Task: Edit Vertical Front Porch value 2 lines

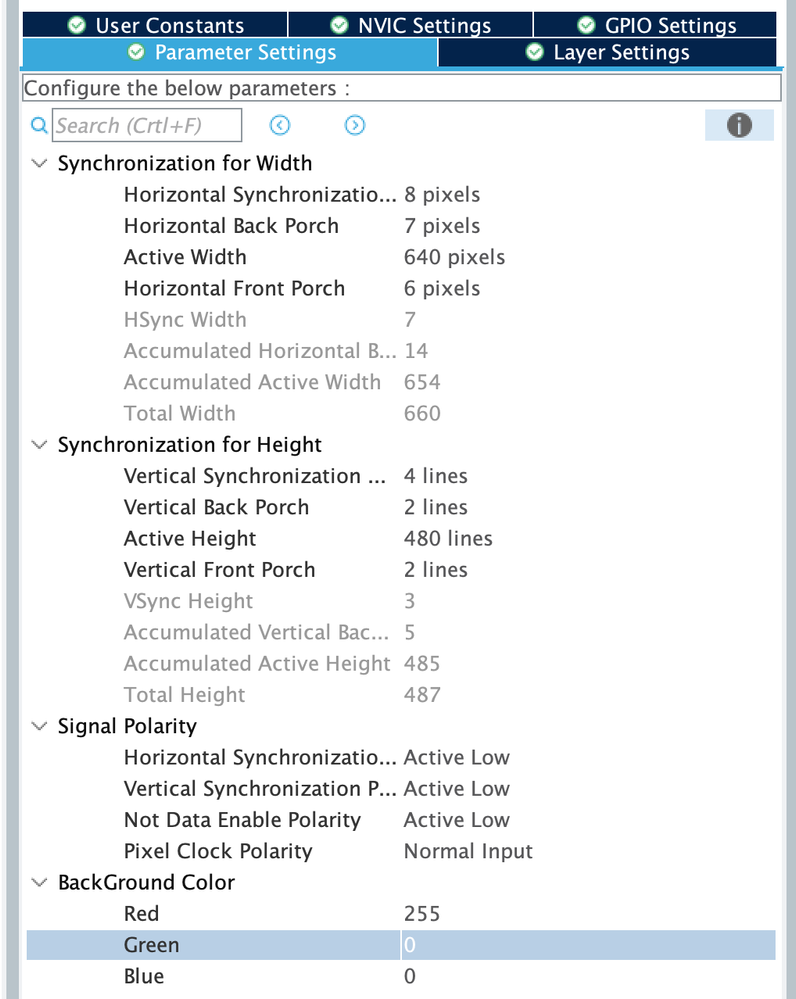Action: pos(436,570)
